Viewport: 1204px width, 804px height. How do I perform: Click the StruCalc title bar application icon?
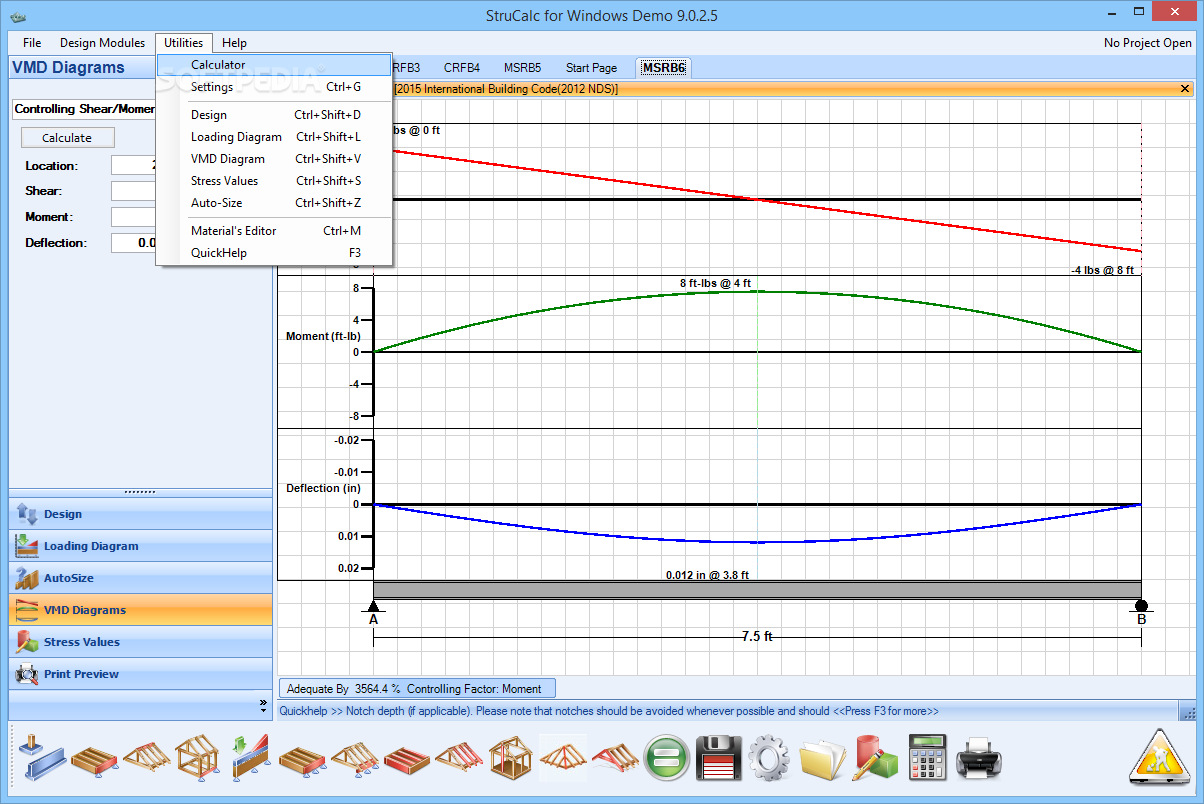pyautogui.click(x=17, y=16)
